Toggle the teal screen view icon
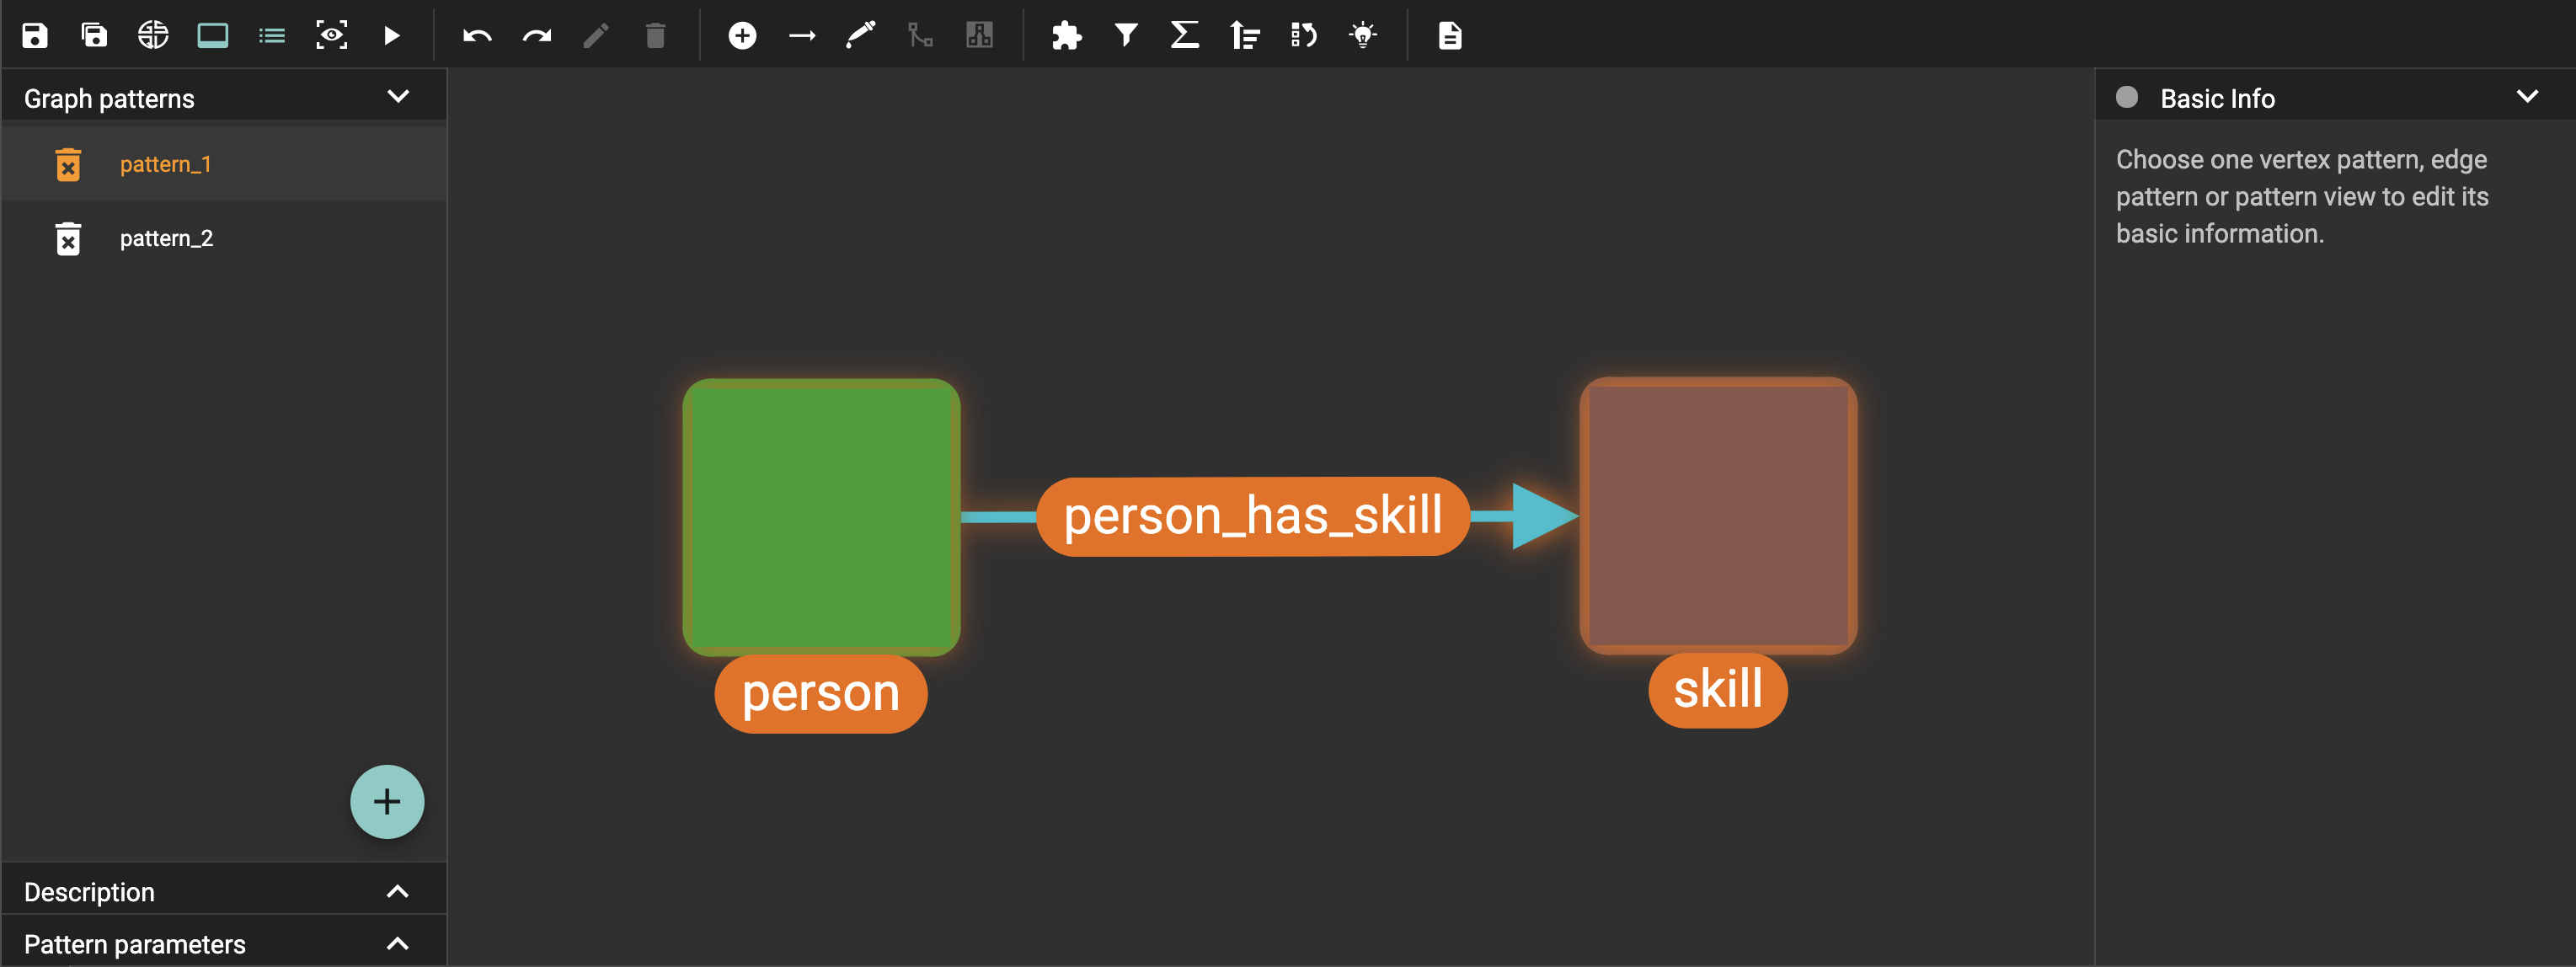2576x967 pixels. click(212, 36)
